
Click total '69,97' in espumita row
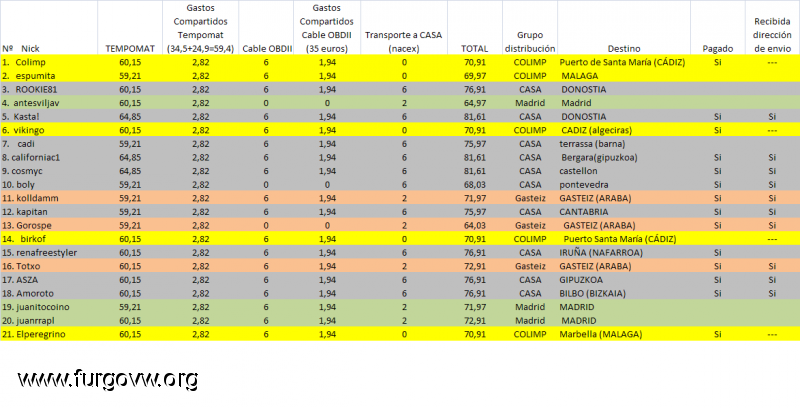474,76
